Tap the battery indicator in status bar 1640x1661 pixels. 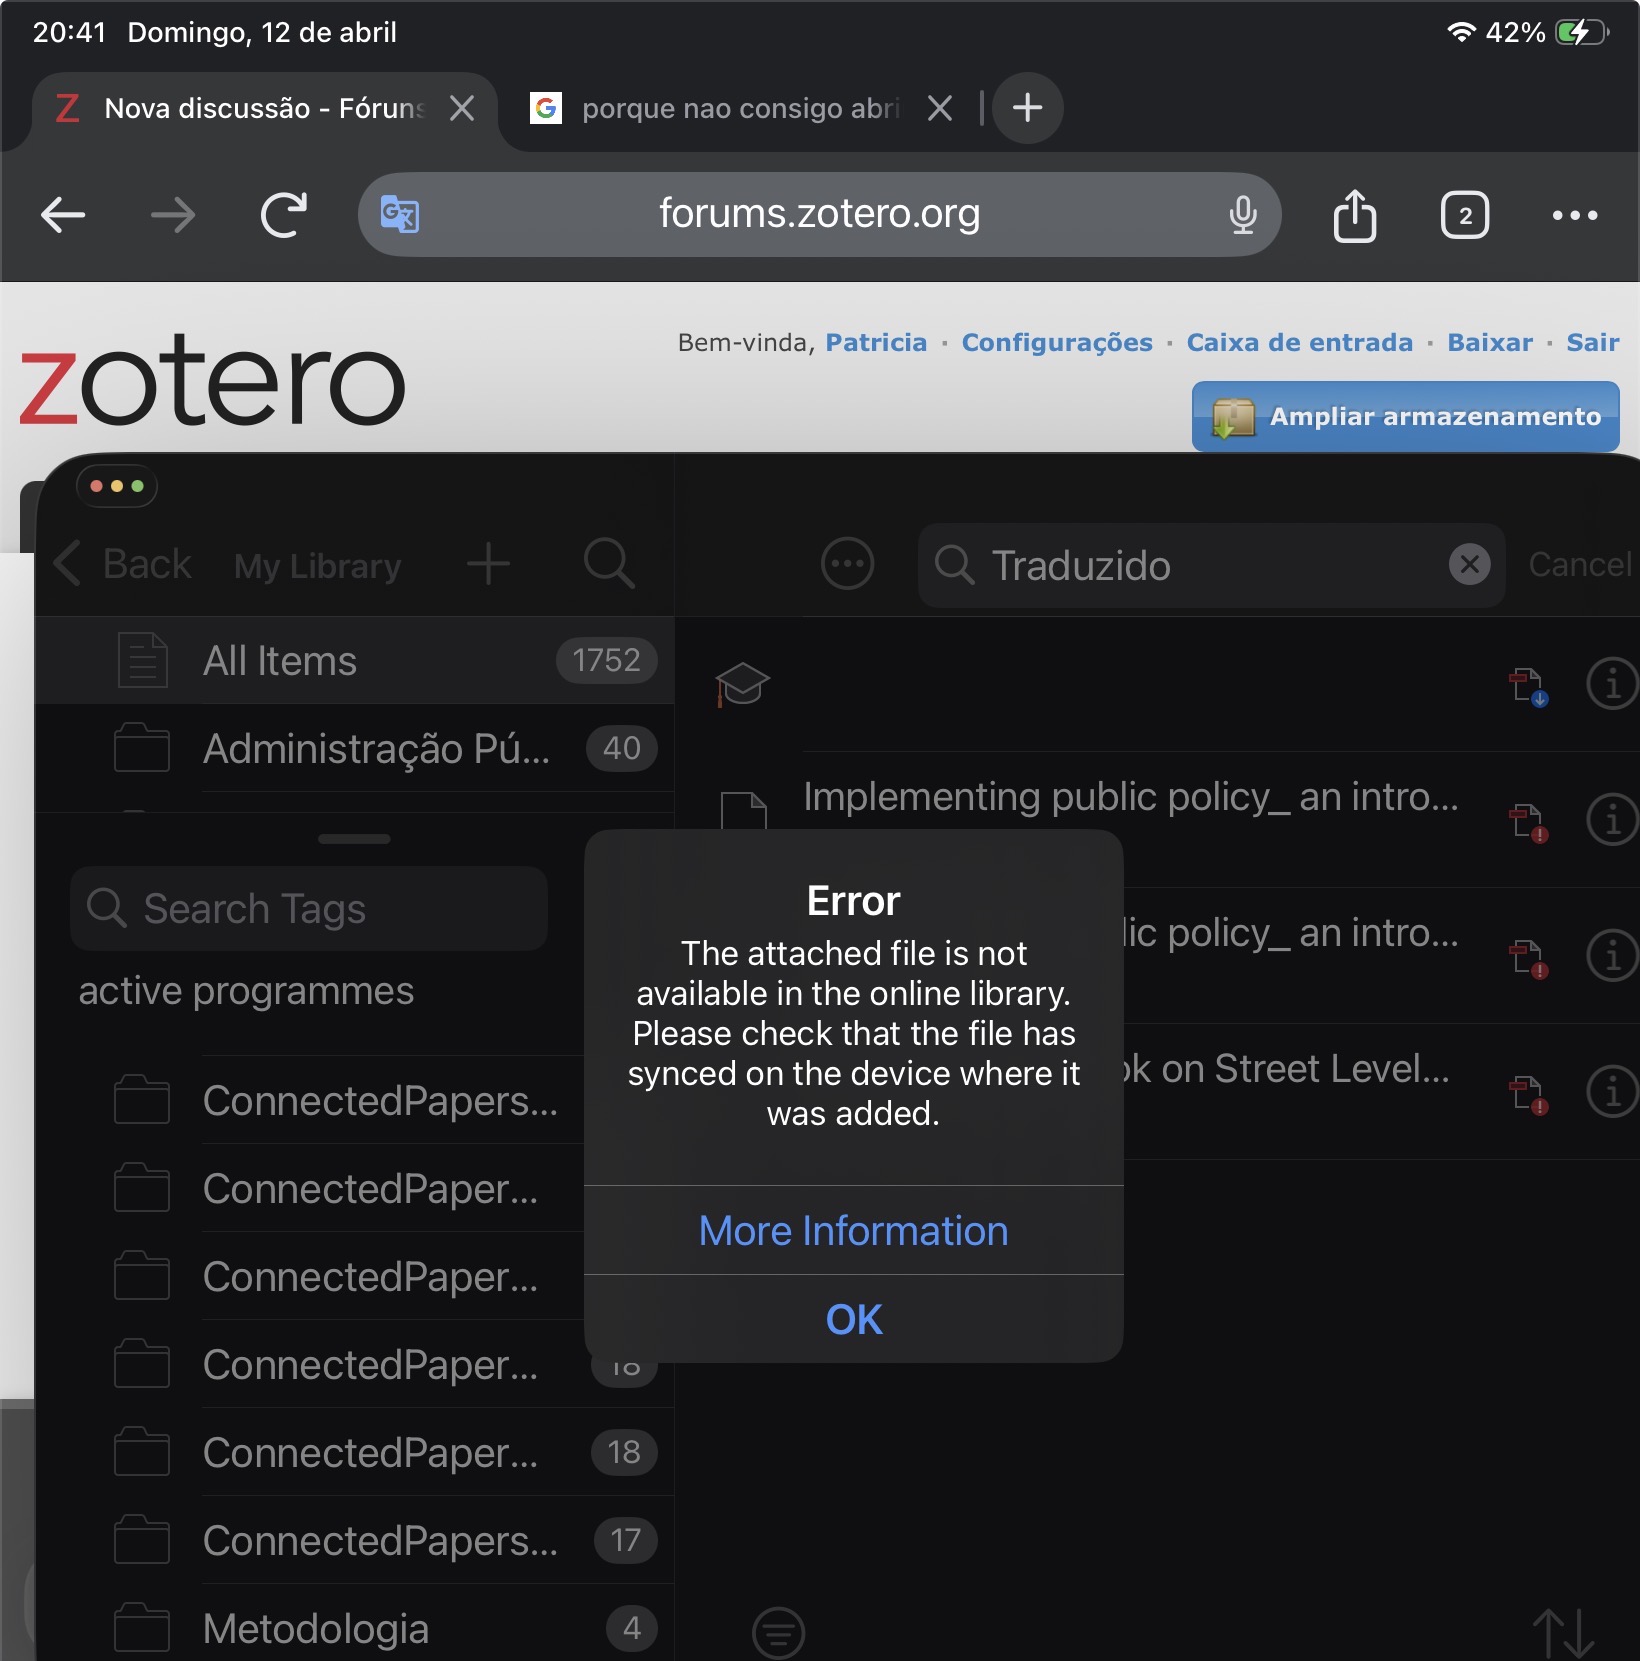point(1582,32)
